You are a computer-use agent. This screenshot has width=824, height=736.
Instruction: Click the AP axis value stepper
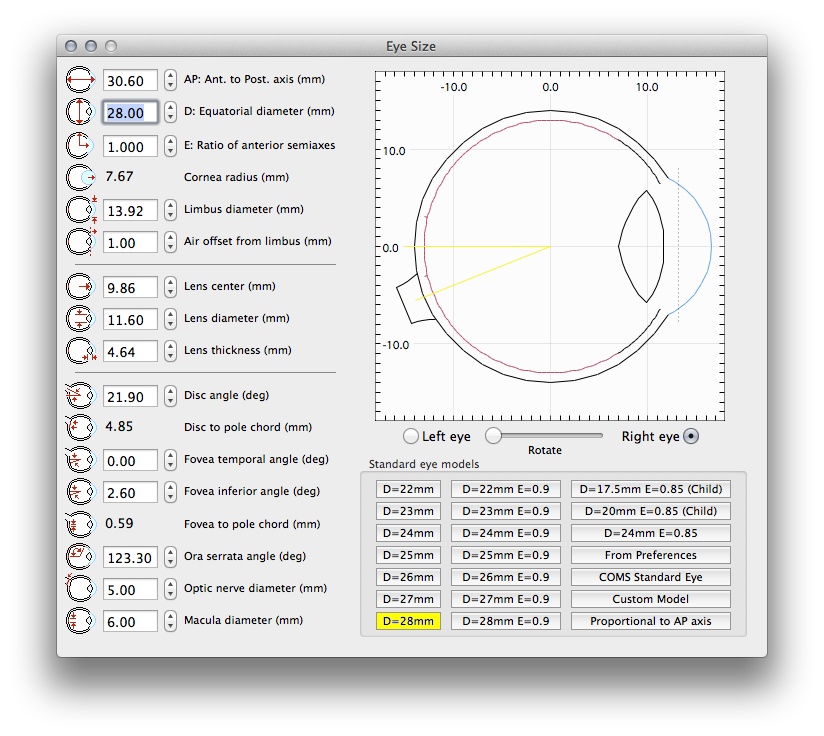[x=170, y=81]
